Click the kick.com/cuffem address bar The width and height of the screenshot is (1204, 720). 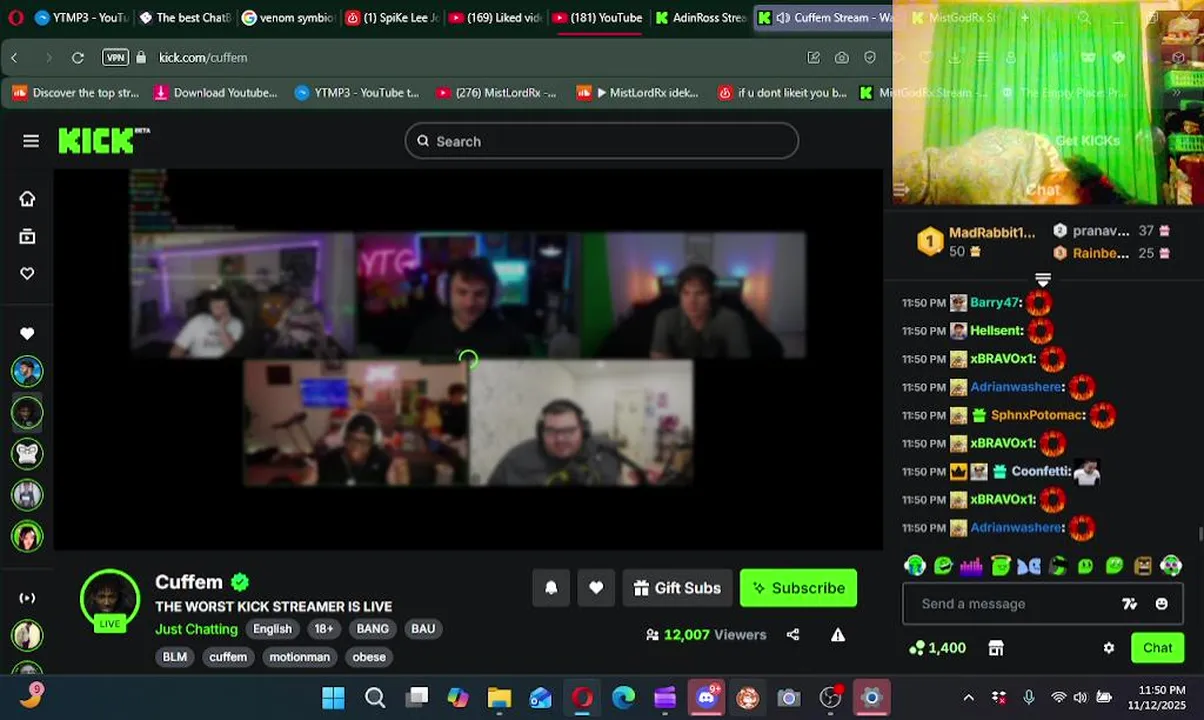[x=203, y=57]
